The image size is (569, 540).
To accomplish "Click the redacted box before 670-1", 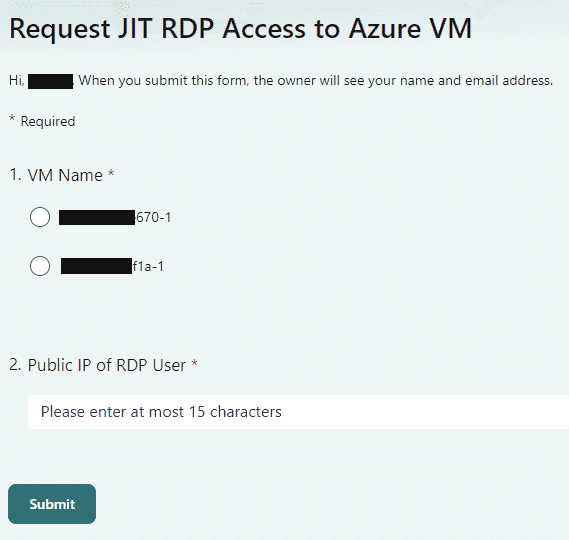I will tap(97, 217).
